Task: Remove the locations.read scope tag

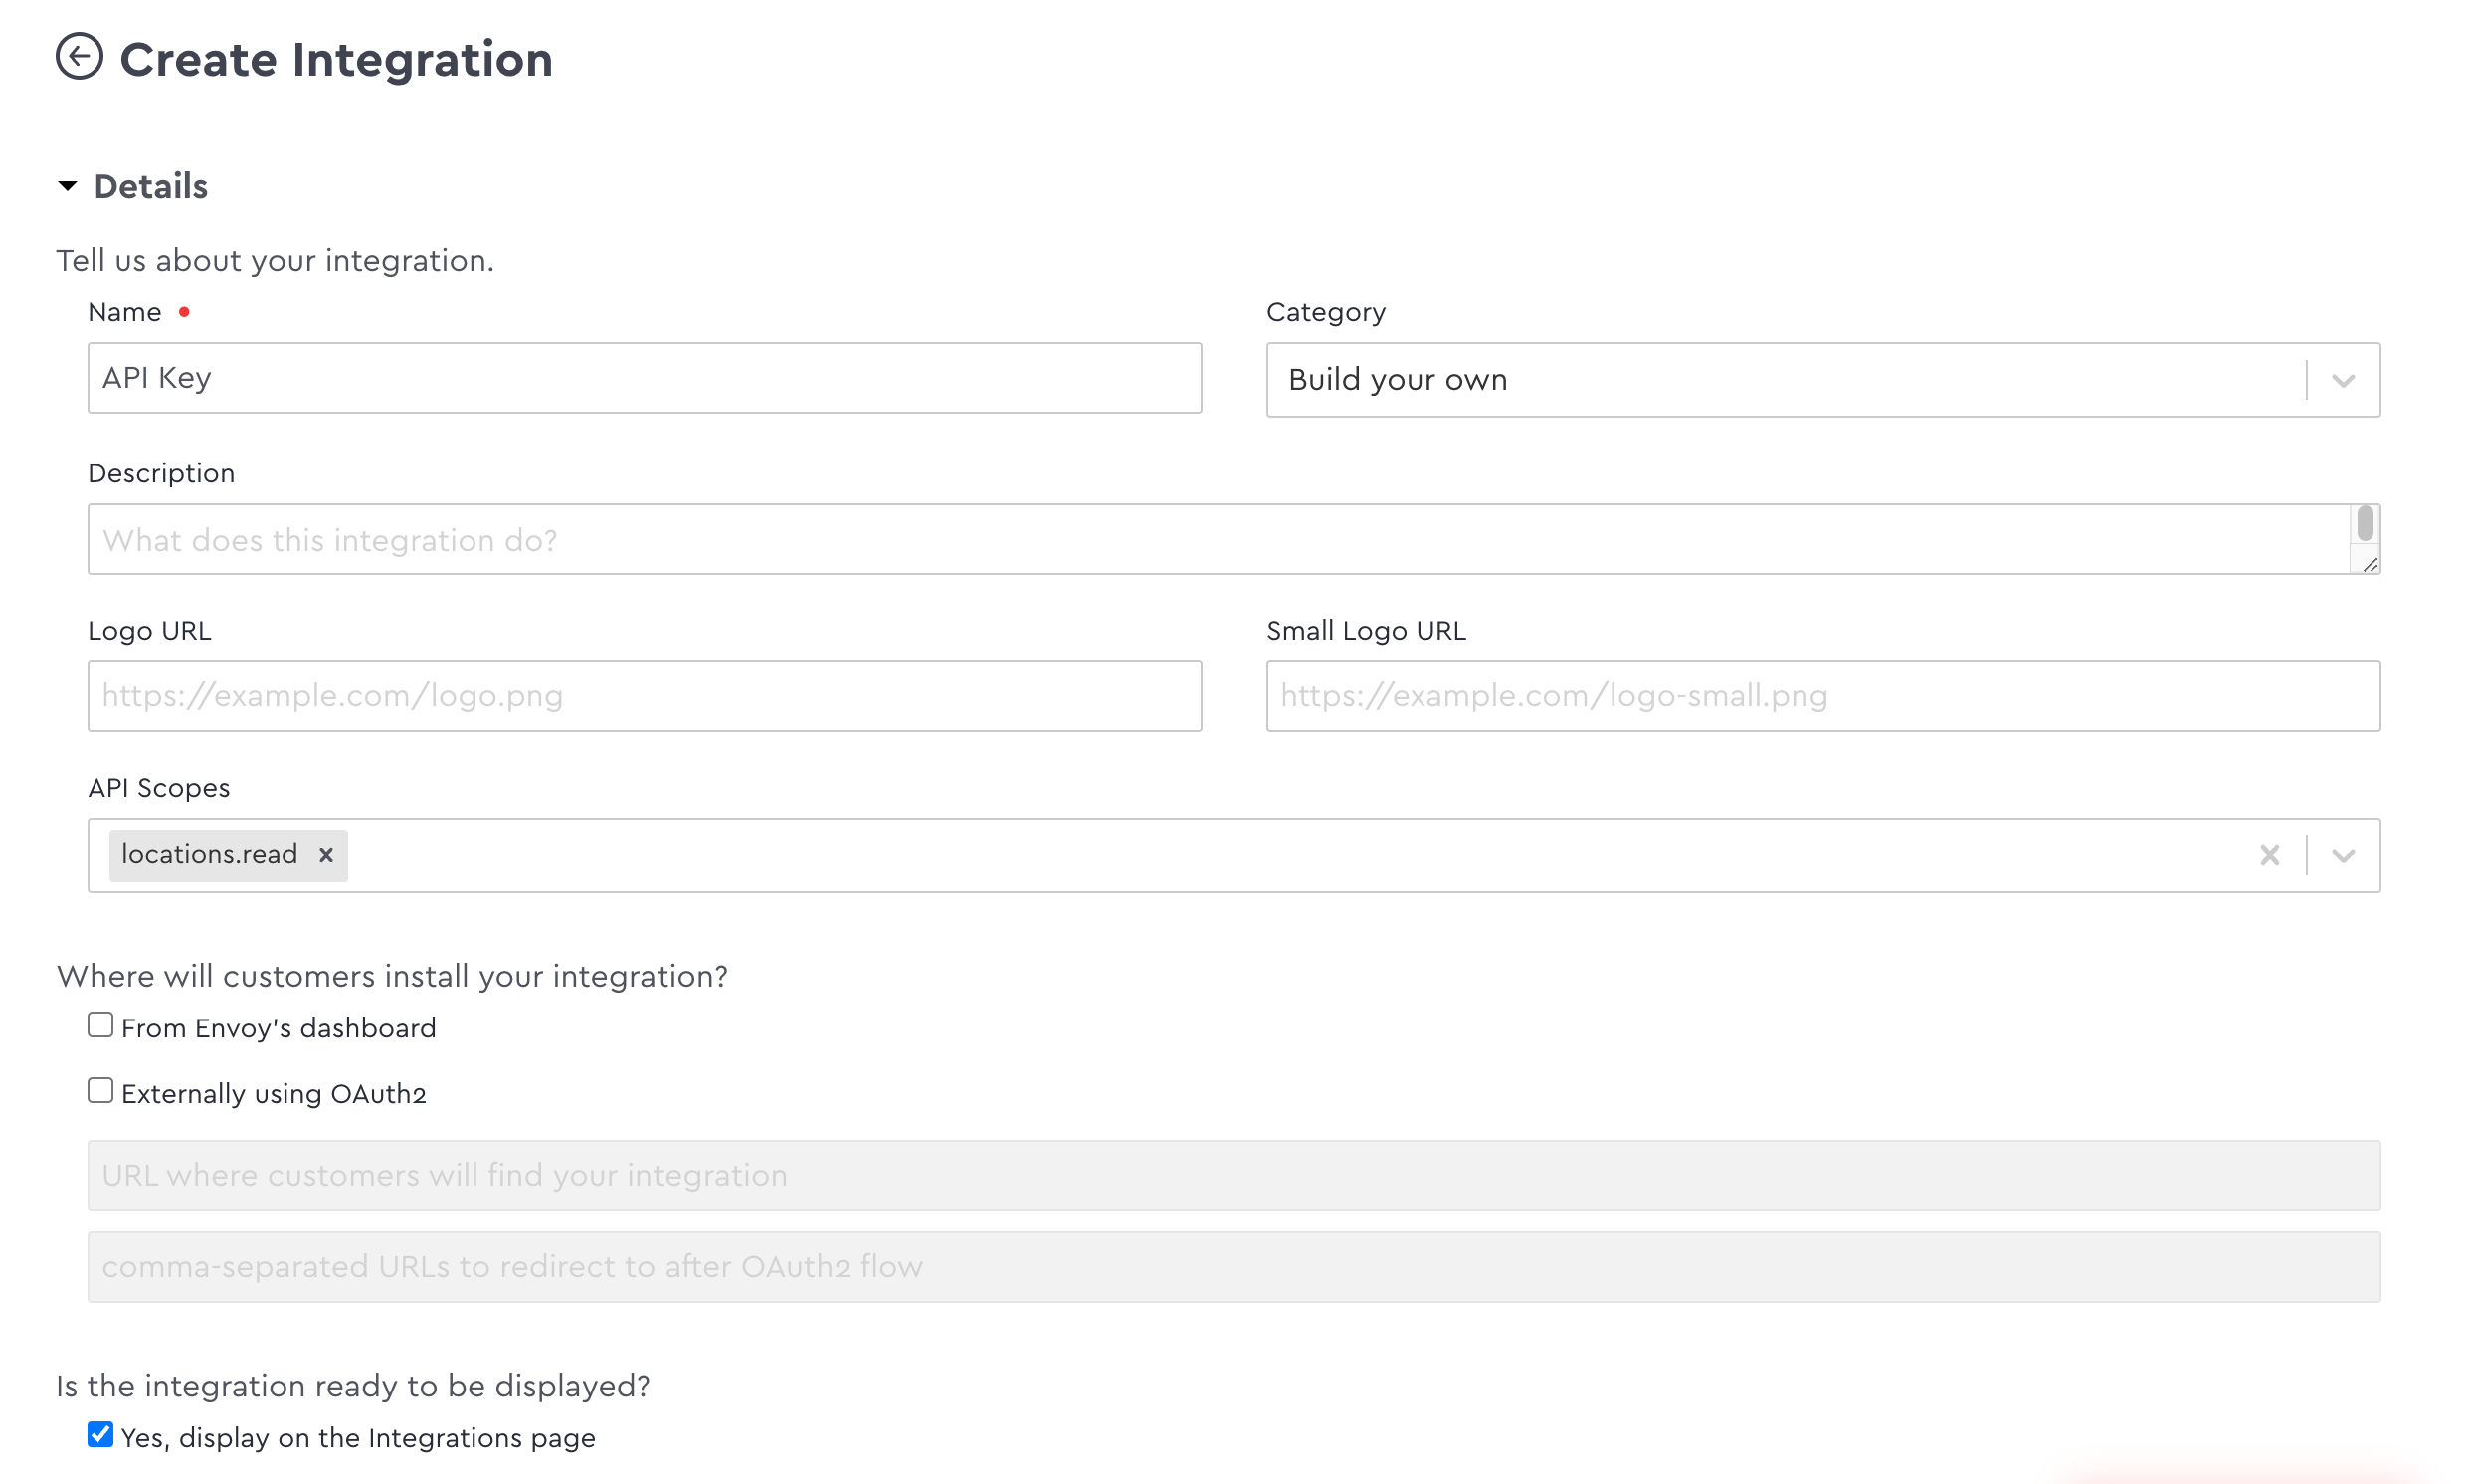Action: coord(326,855)
